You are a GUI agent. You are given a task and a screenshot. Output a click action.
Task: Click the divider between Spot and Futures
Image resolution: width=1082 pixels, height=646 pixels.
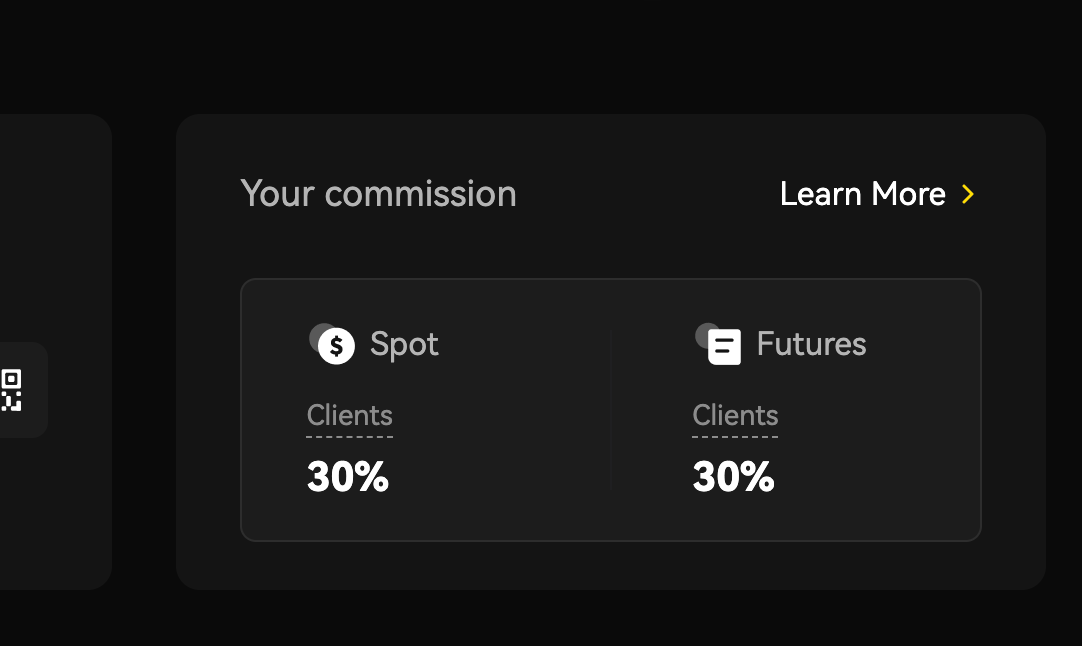[x=611, y=410]
